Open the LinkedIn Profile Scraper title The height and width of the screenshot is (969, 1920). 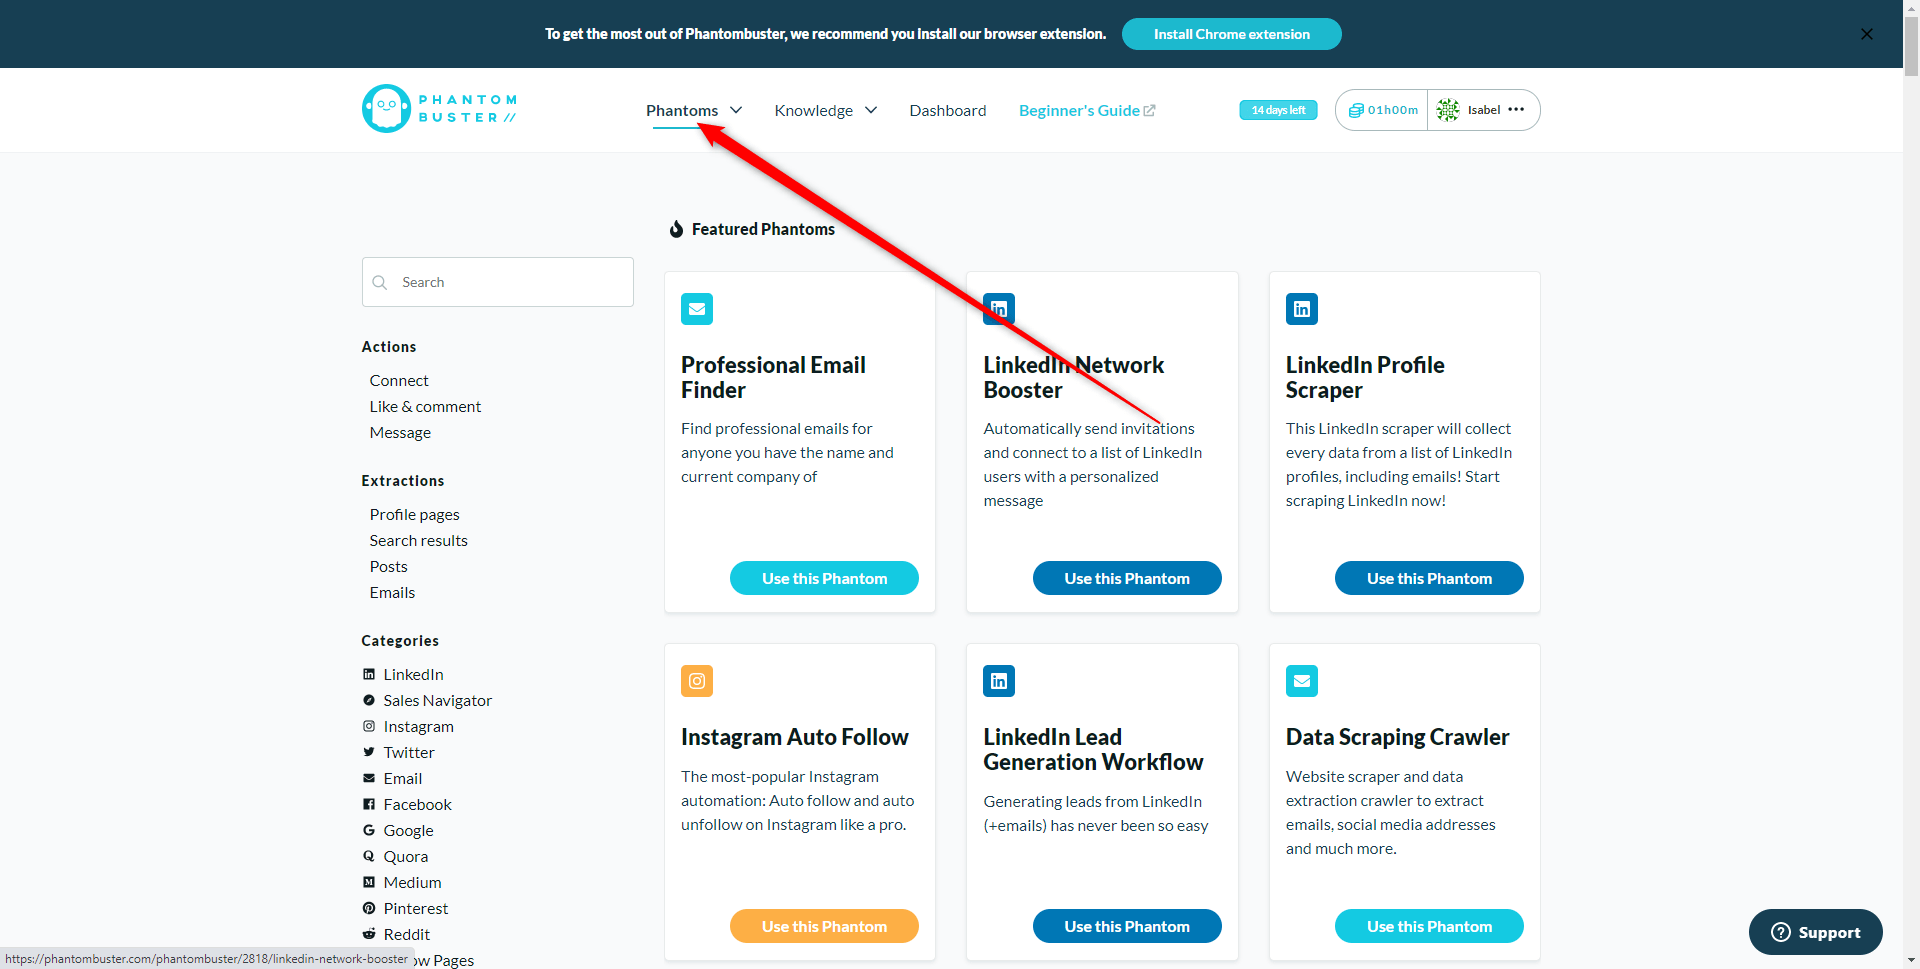click(x=1365, y=377)
